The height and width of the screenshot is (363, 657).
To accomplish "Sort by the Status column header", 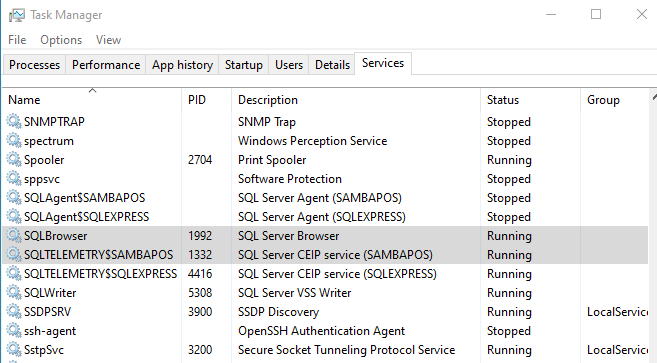I will coord(530,100).
